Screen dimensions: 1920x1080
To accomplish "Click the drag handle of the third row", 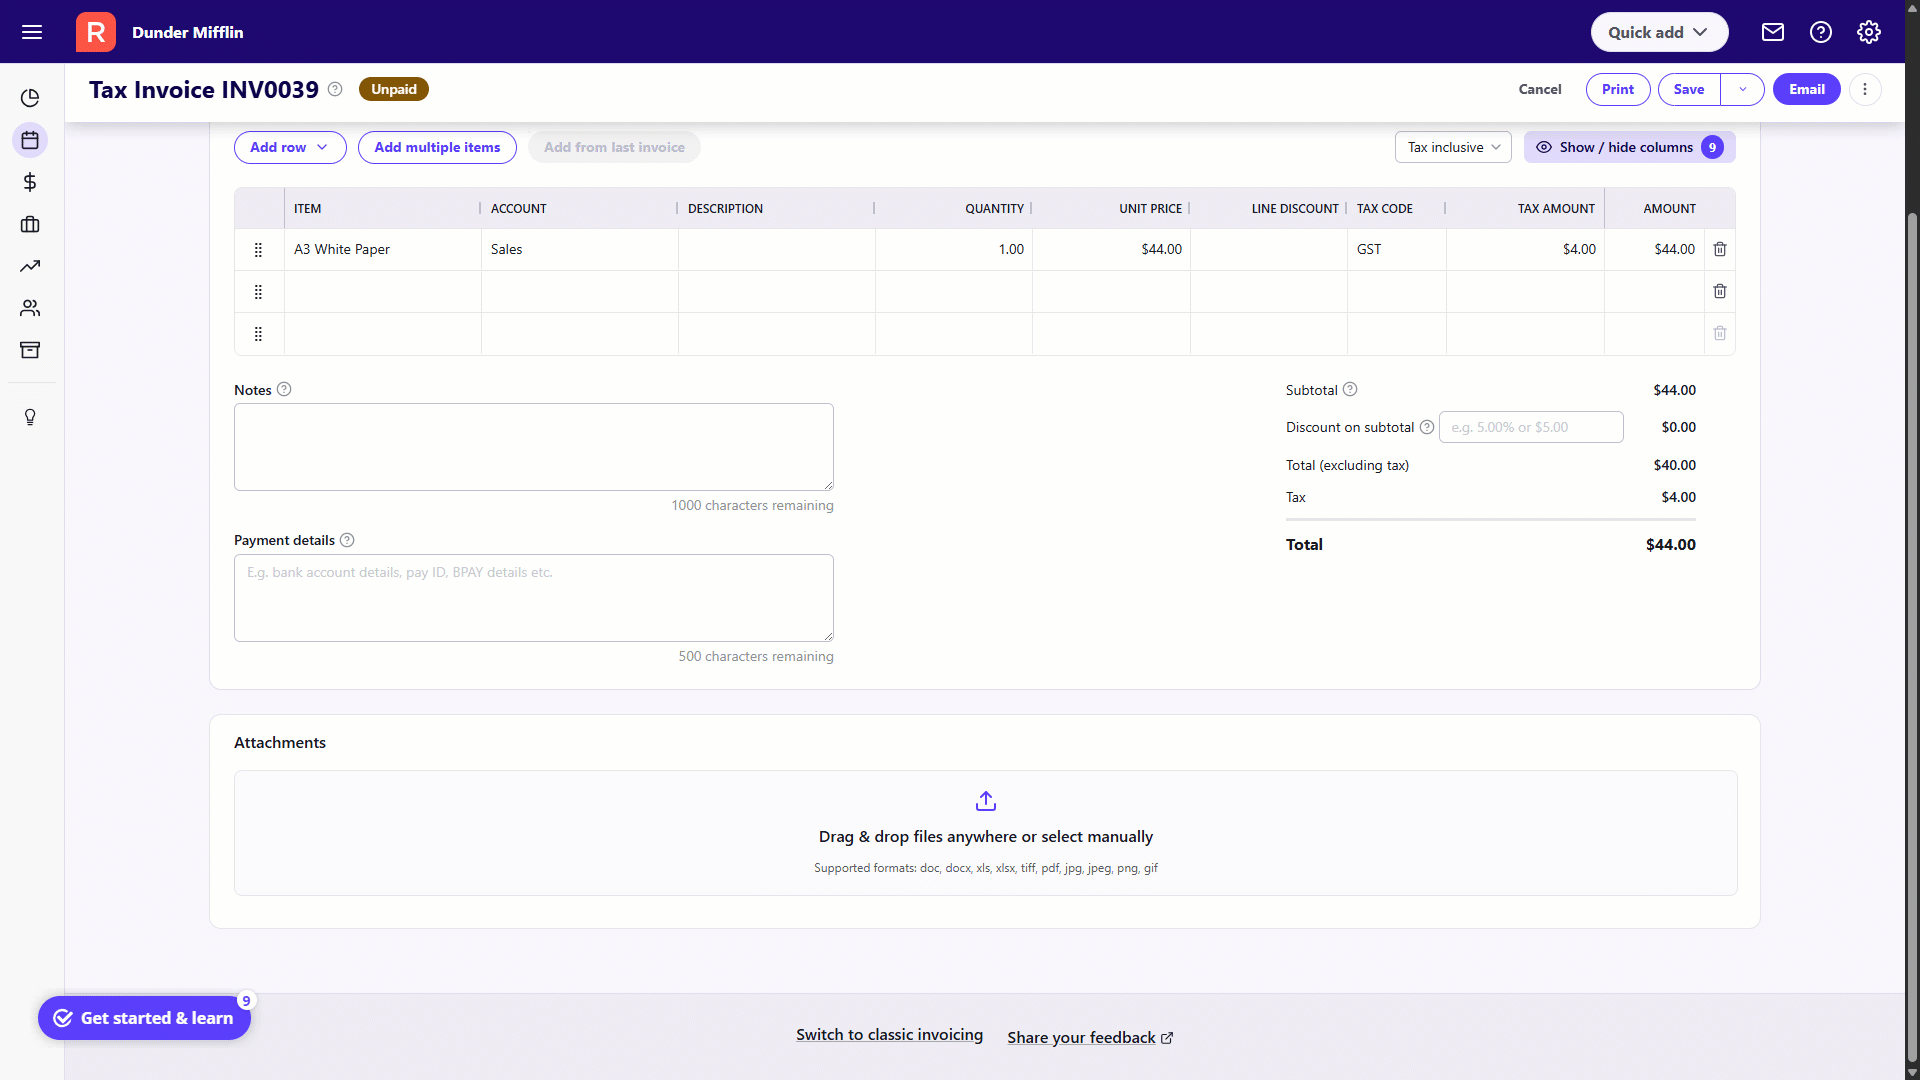I will tap(258, 334).
